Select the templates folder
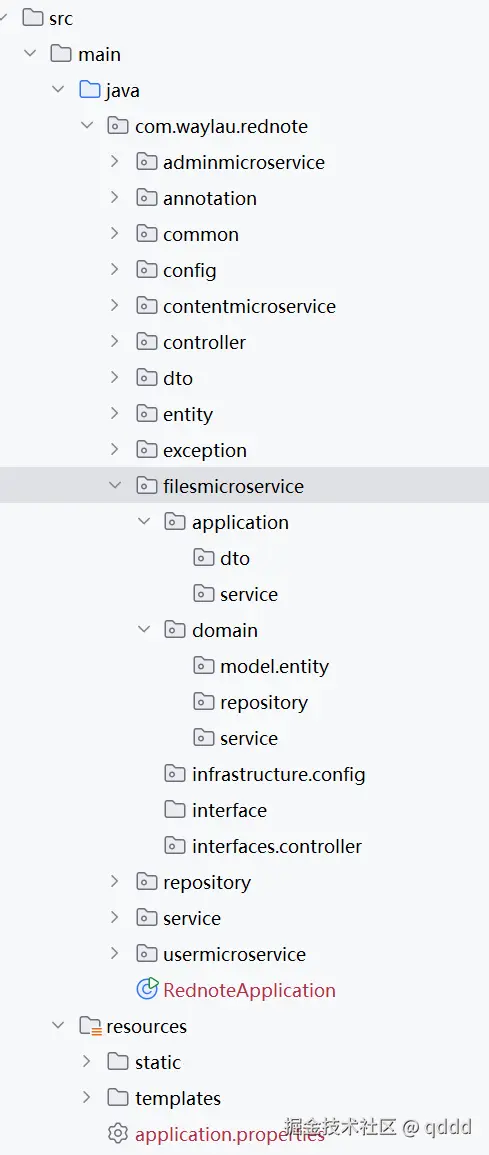The width and height of the screenshot is (489, 1155). click(x=177, y=1098)
